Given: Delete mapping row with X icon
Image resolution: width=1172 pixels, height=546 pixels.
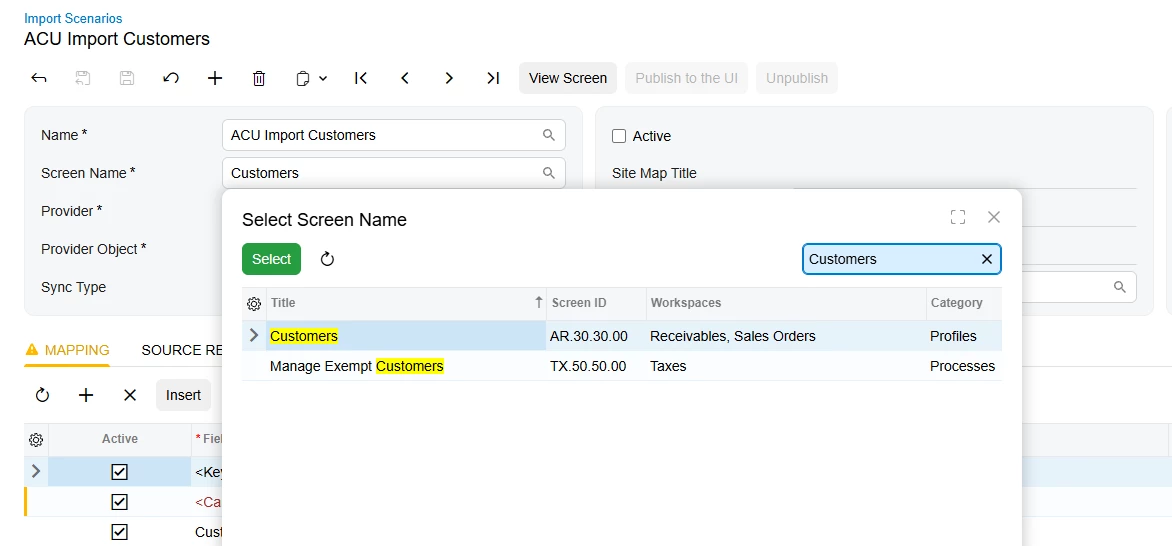Looking at the screenshot, I should tap(130, 395).
